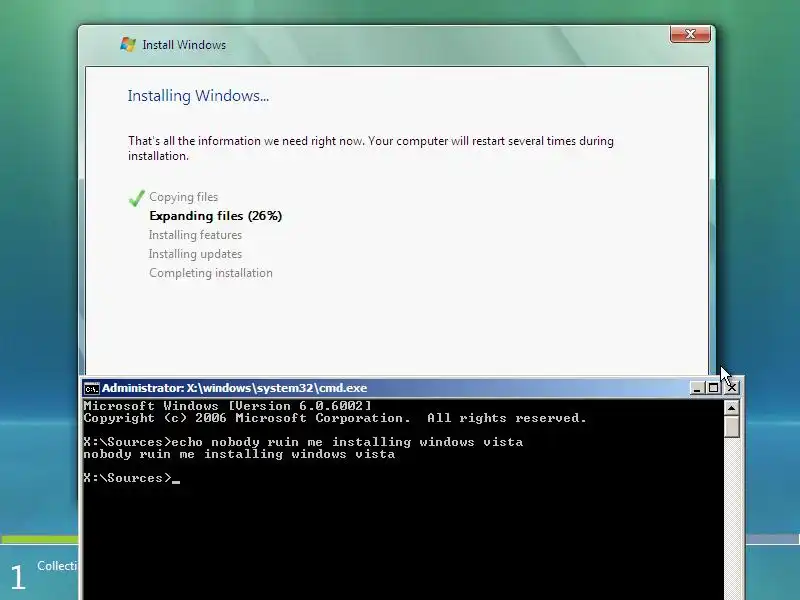Click the 'Microsoft Windows [Version 6.0.6002]' line
The width and height of the screenshot is (800, 600).
coord(228,406)
